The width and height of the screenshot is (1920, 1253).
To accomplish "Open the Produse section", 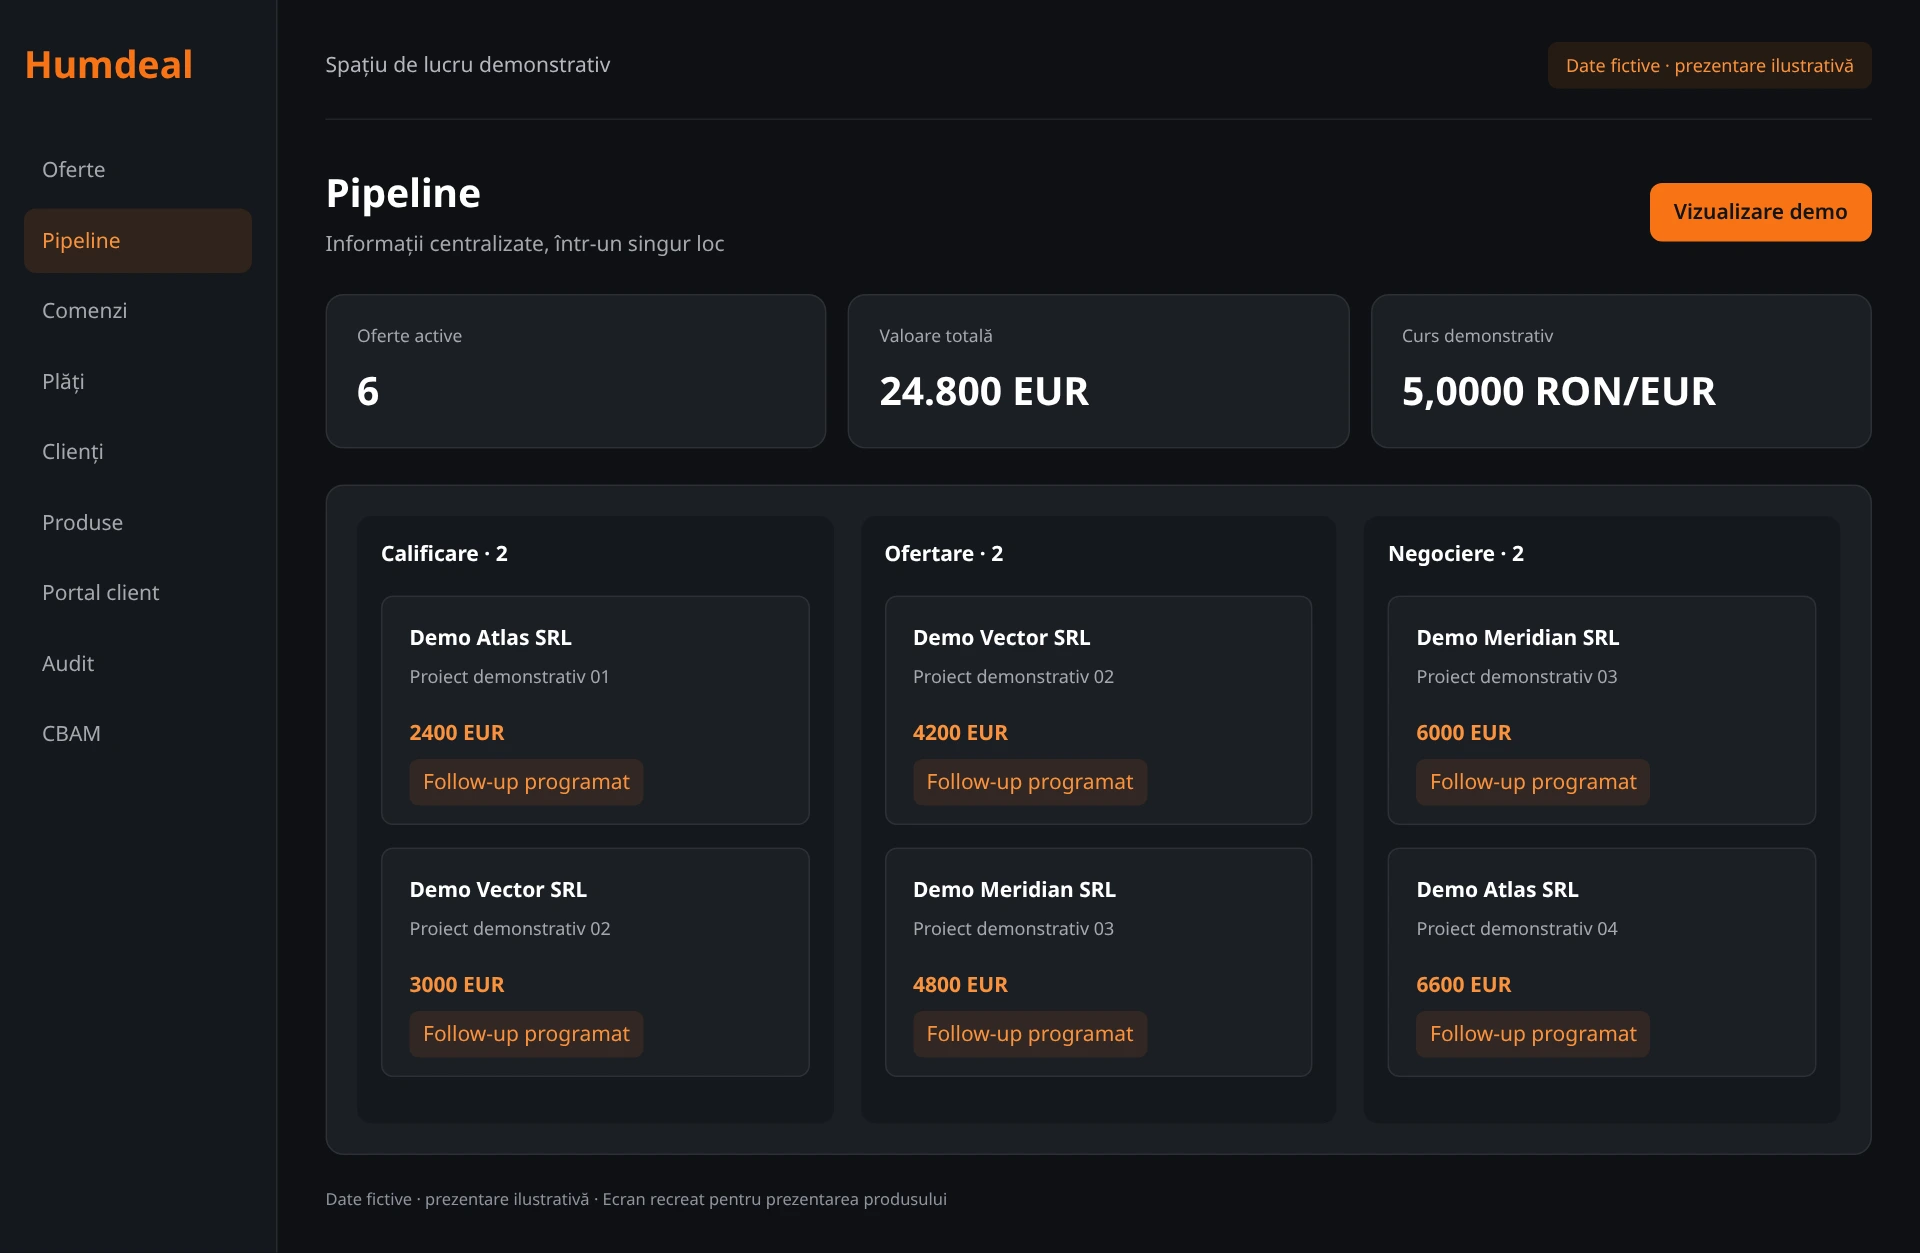I will point(138,523).
